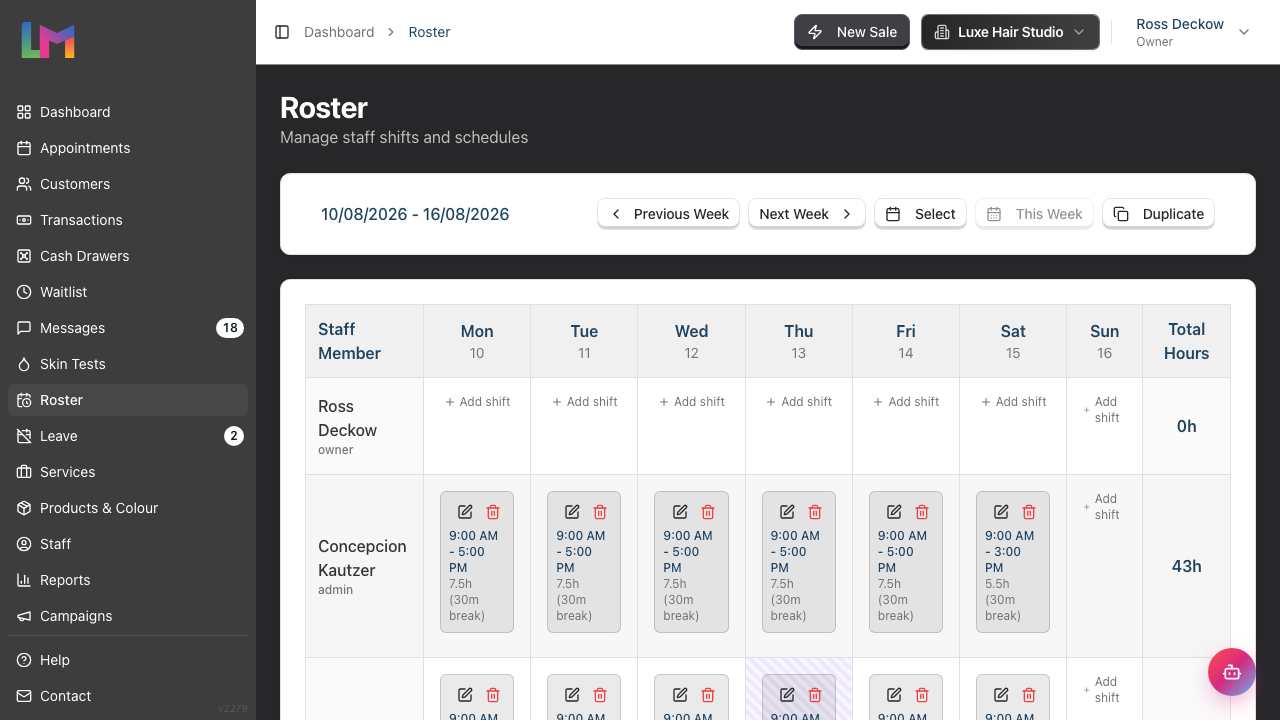Image resolution: width=1280 pixels, height=720 pixels.
Task: Delete Concepcion Kautzer's Monday shift
Action: pos(493,512)
